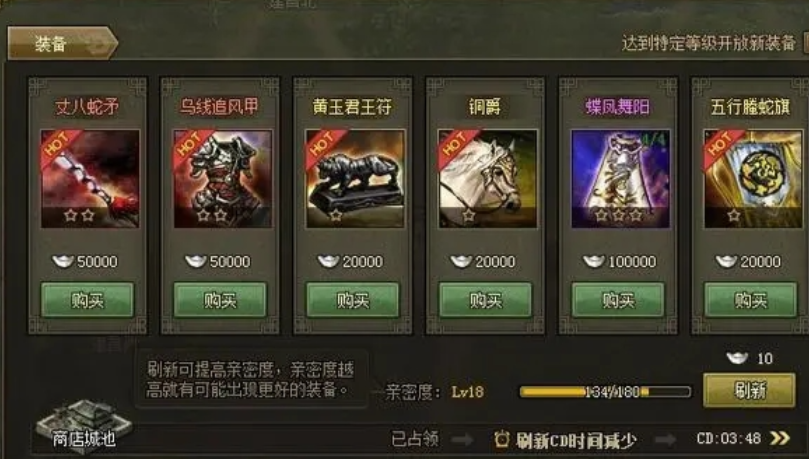809x459 pixels.
Task: Buy 乌线追风甲 for 50000 silver
Action: pos(220,300)
